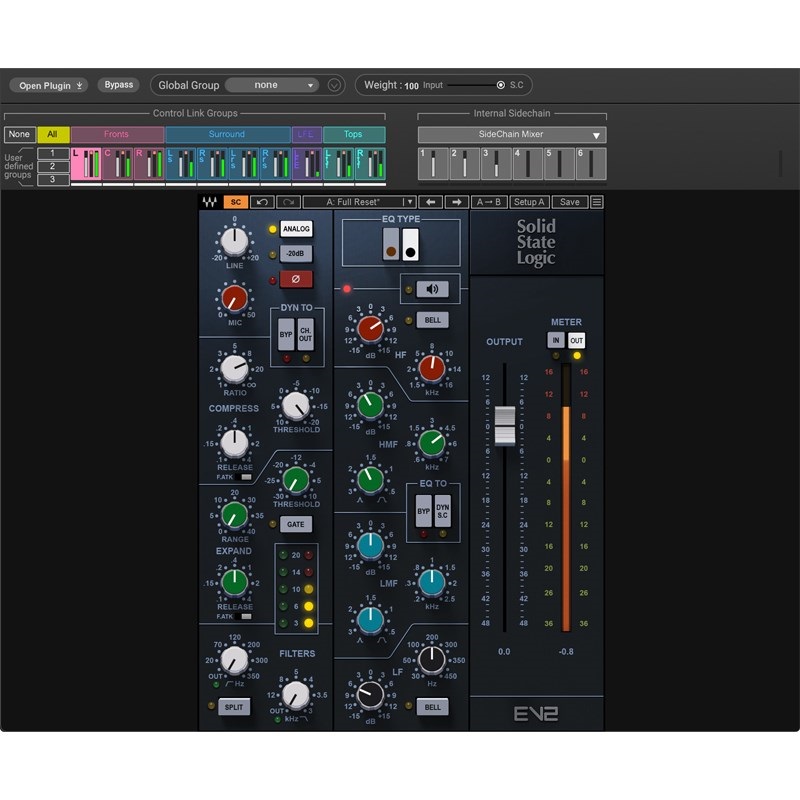Switch the meter to OUT
Image resolution: width=800 pixels, height=800 pixels.
577,340
